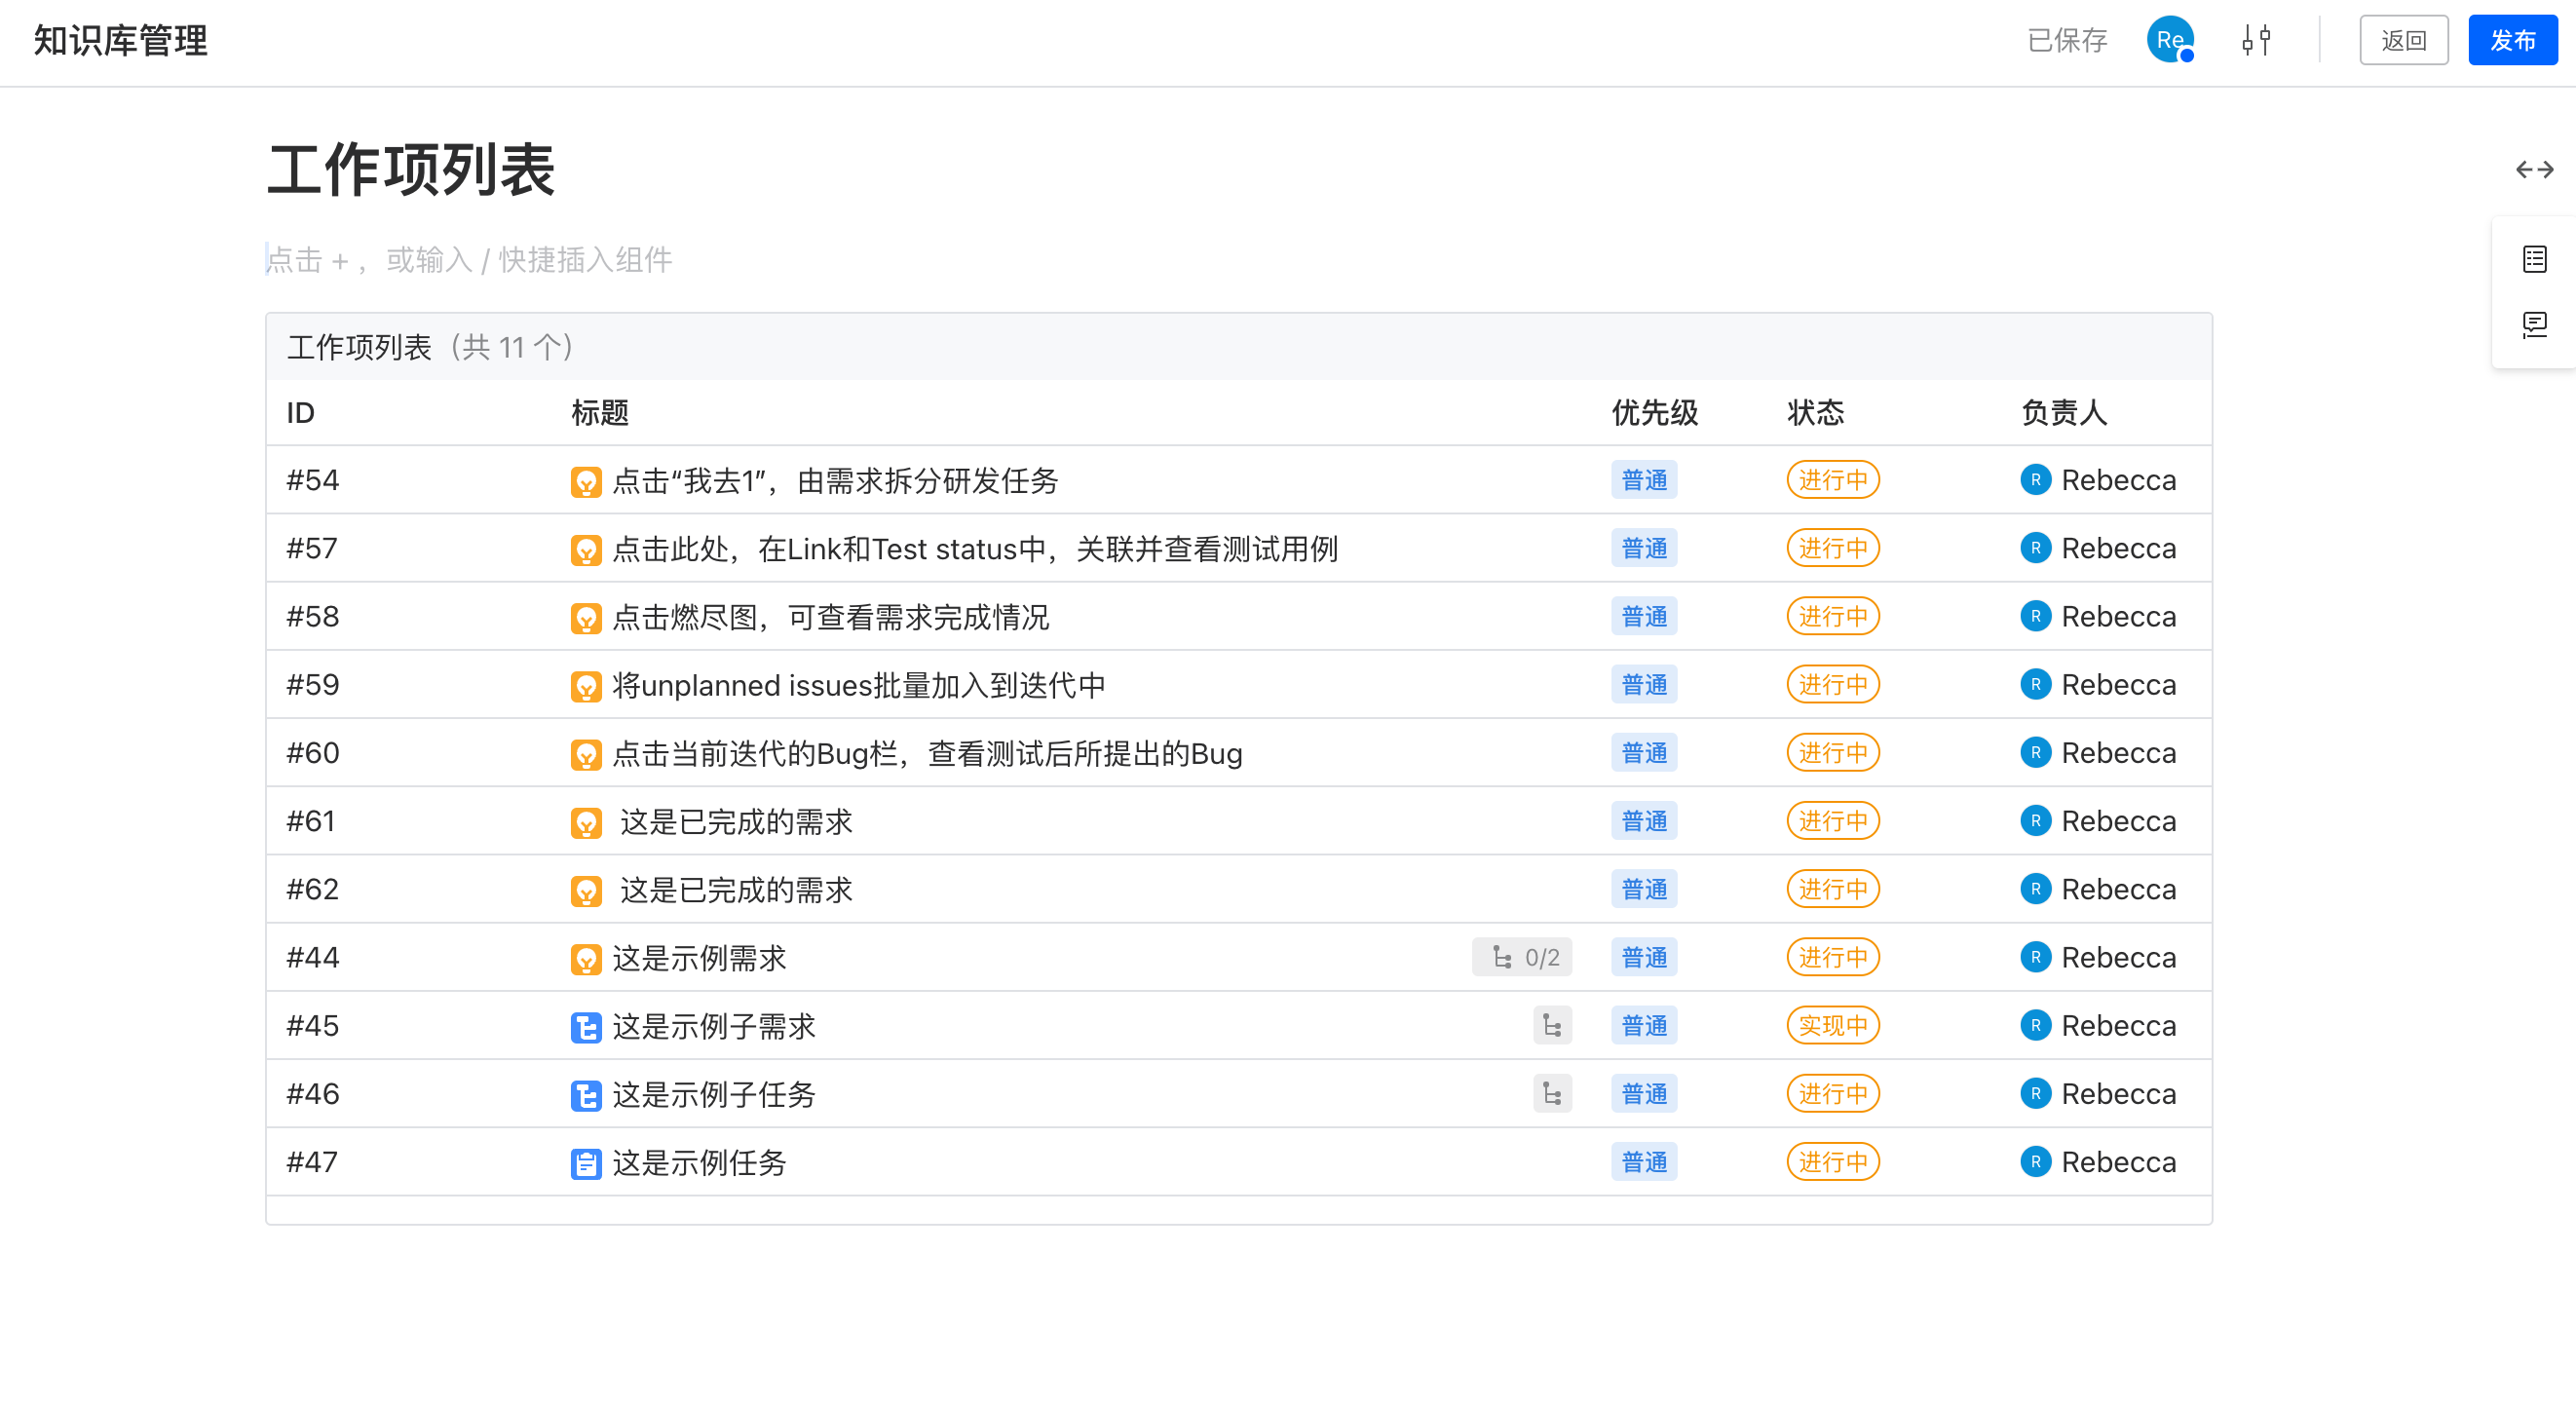Click the hierarchy icon in row #46
Viewport: 2576px width, 1405px height.
click(1552, 1093)
